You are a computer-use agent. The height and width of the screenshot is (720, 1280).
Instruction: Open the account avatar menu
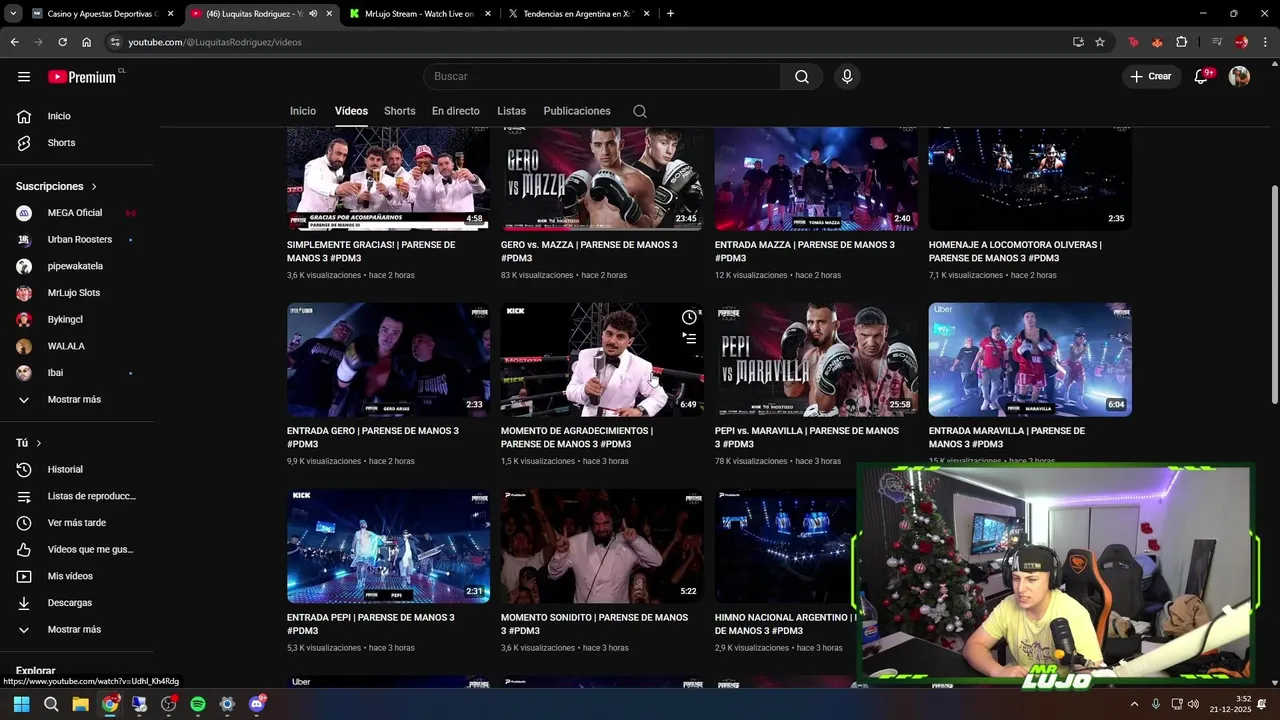(x=1239, y=76)
